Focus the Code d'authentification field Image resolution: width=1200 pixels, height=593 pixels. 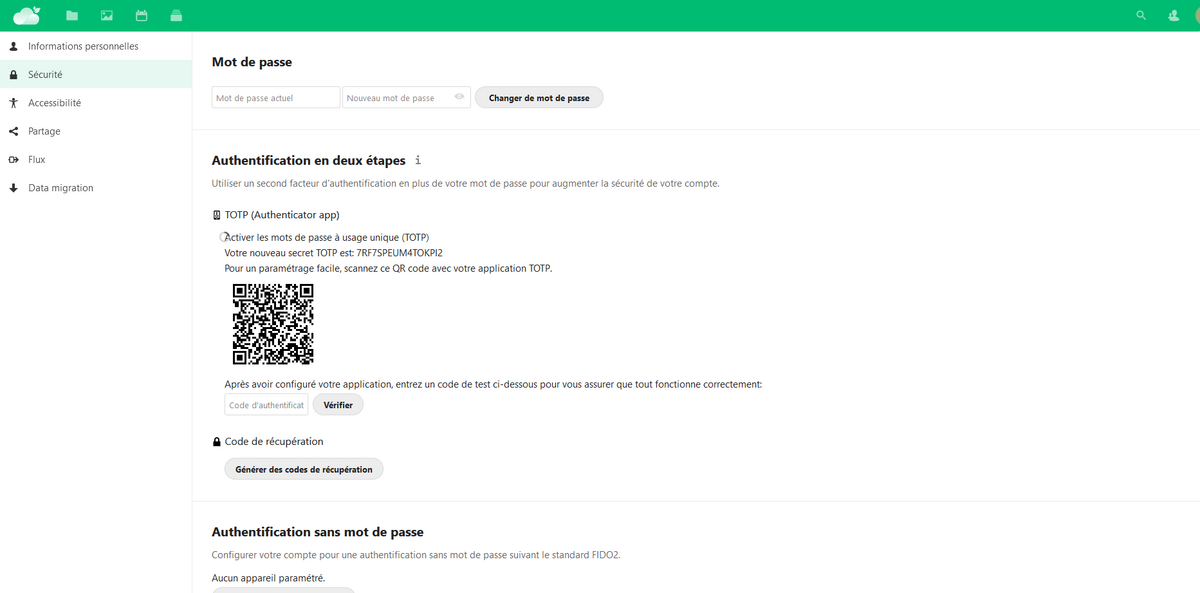[x=267, y=405]
